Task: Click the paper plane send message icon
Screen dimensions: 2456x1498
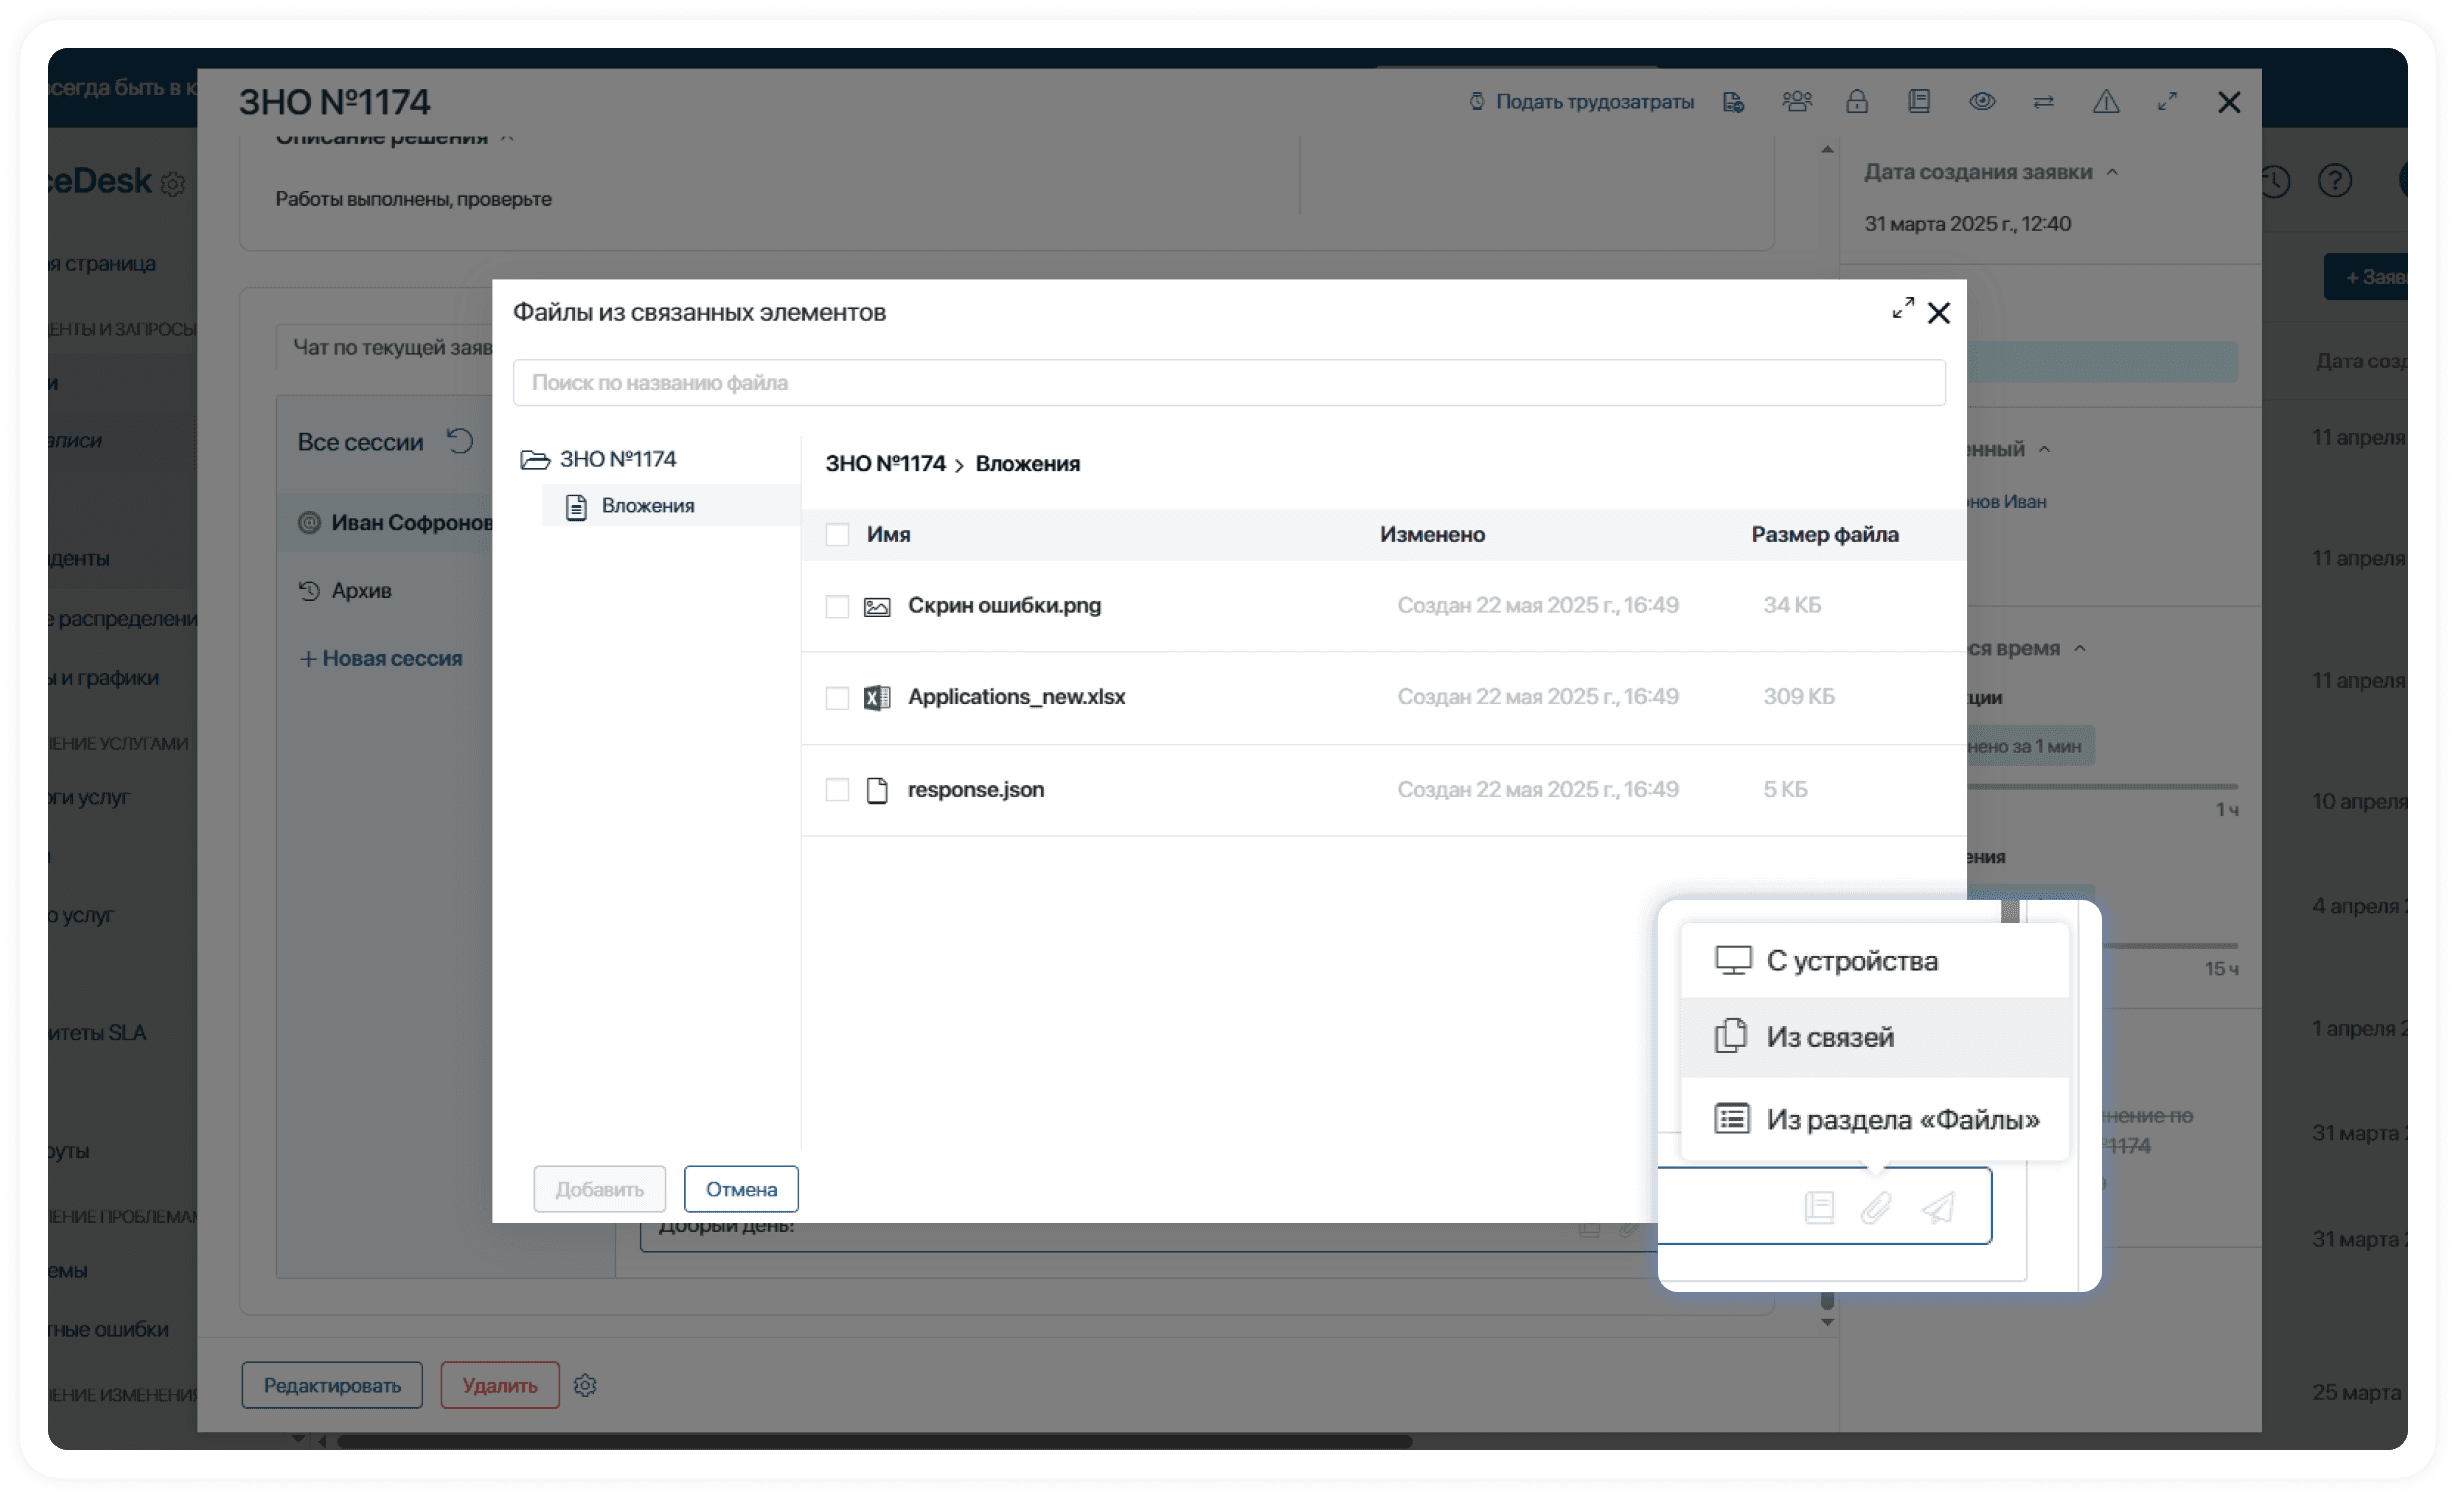Action: [x=1938, y=1208]
